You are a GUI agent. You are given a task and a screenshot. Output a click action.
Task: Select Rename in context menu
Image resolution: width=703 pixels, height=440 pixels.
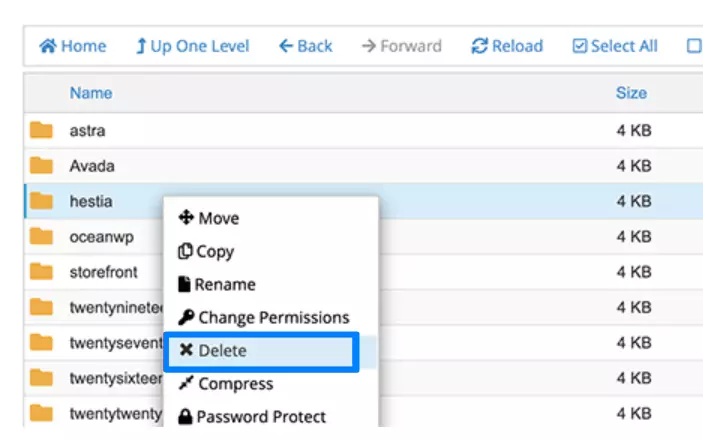click(x=216, y=285)
